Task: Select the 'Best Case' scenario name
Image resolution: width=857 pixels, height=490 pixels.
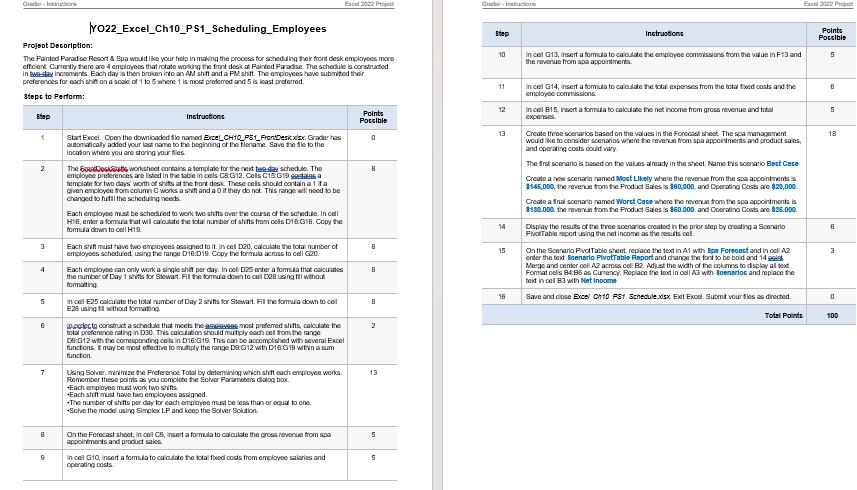Action: coord(782,164)
